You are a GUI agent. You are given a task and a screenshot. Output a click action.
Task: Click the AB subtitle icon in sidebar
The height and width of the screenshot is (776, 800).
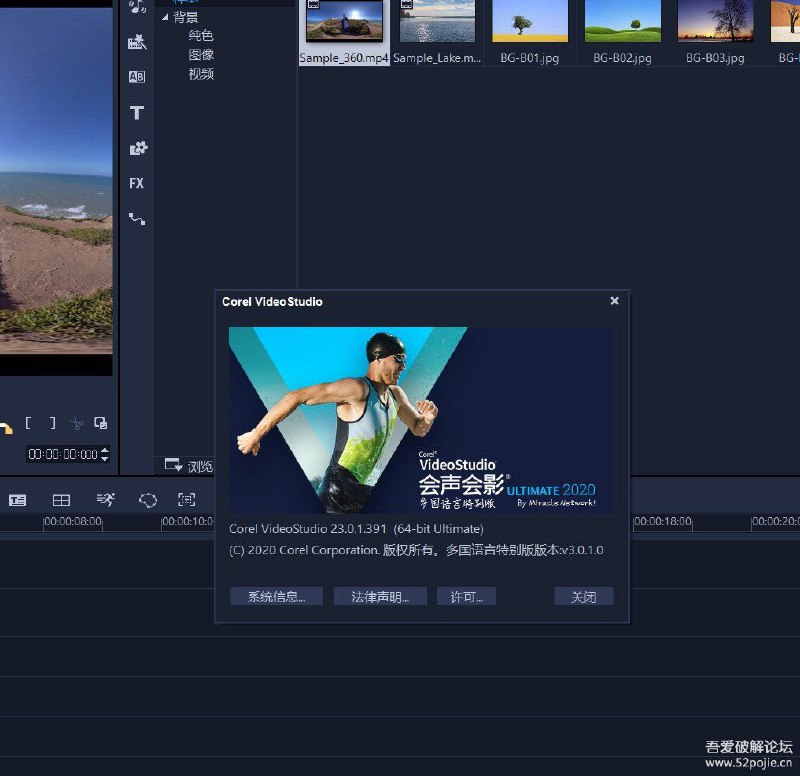tap(137, 77)
